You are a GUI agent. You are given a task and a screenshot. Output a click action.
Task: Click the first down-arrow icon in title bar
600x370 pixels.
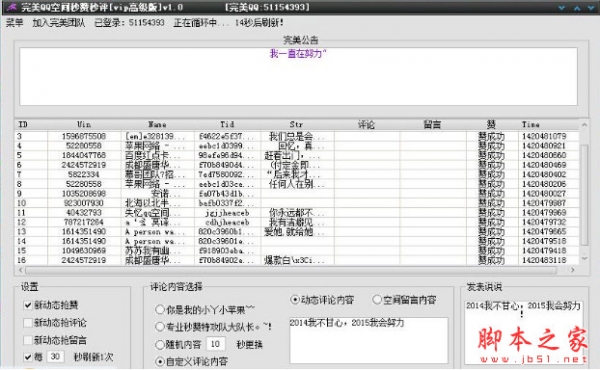click(x=562, y=8)
